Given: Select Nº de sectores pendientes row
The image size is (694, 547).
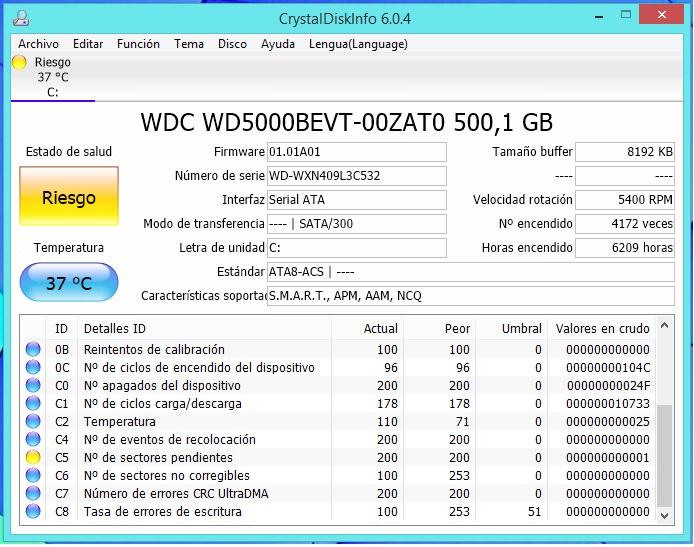Looking at the screenshot, I should pos(338,457).
